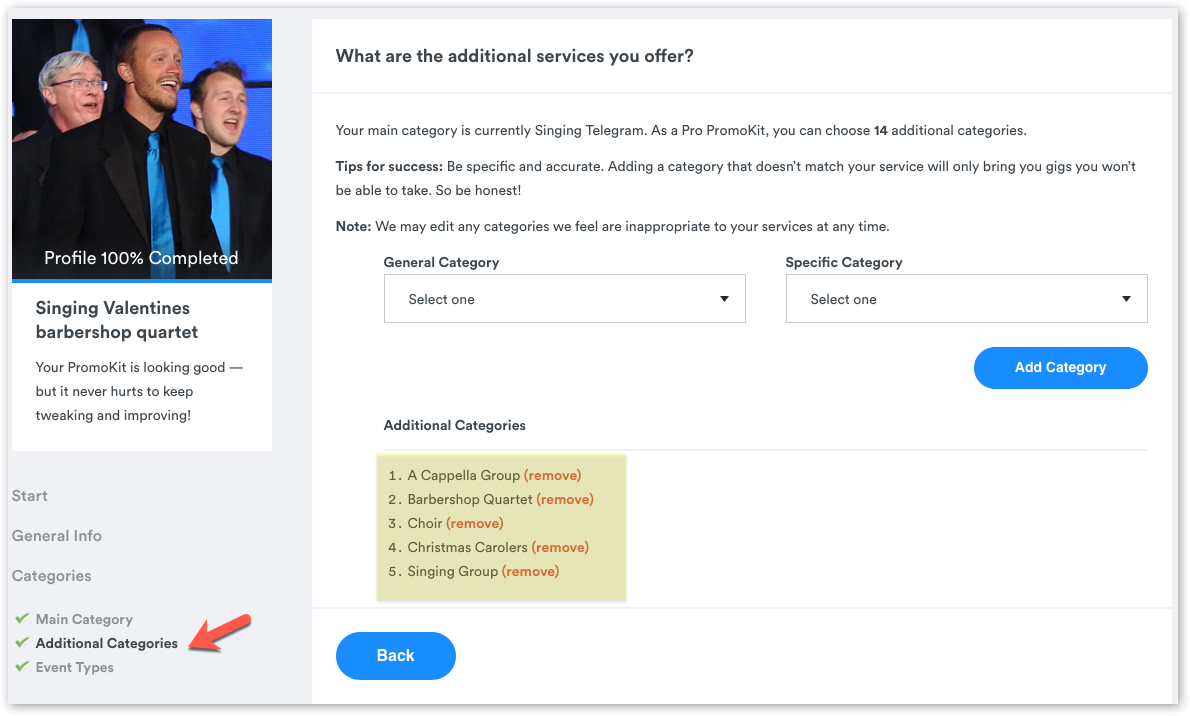Screen dimensions: 1190x716
Task: Click the Add Category button
Action: click(x=1060, y=367)
